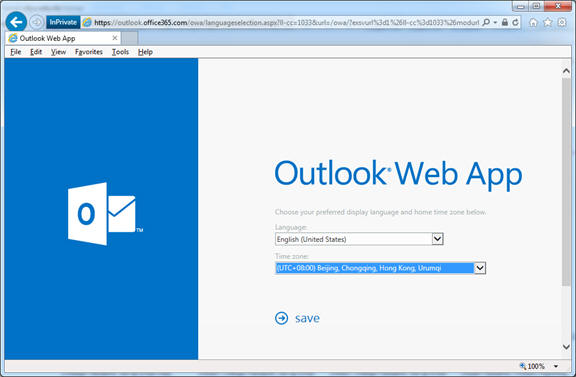Open the zoom level 100% dropdown arrow

[x=556, y=366]
